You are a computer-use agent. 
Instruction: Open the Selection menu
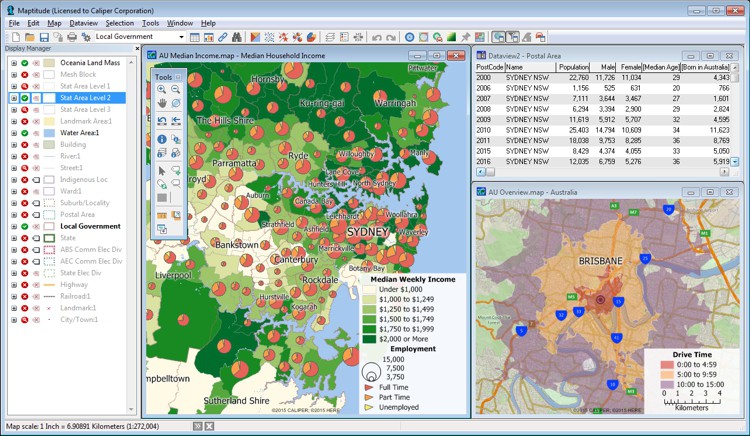tap(119, 22)
